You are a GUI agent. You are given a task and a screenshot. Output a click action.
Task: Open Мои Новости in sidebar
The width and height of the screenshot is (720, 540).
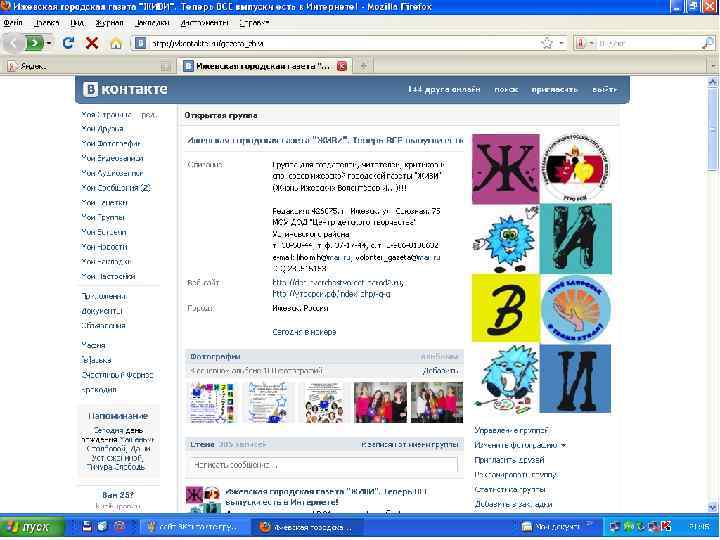[x=104, y=247]
